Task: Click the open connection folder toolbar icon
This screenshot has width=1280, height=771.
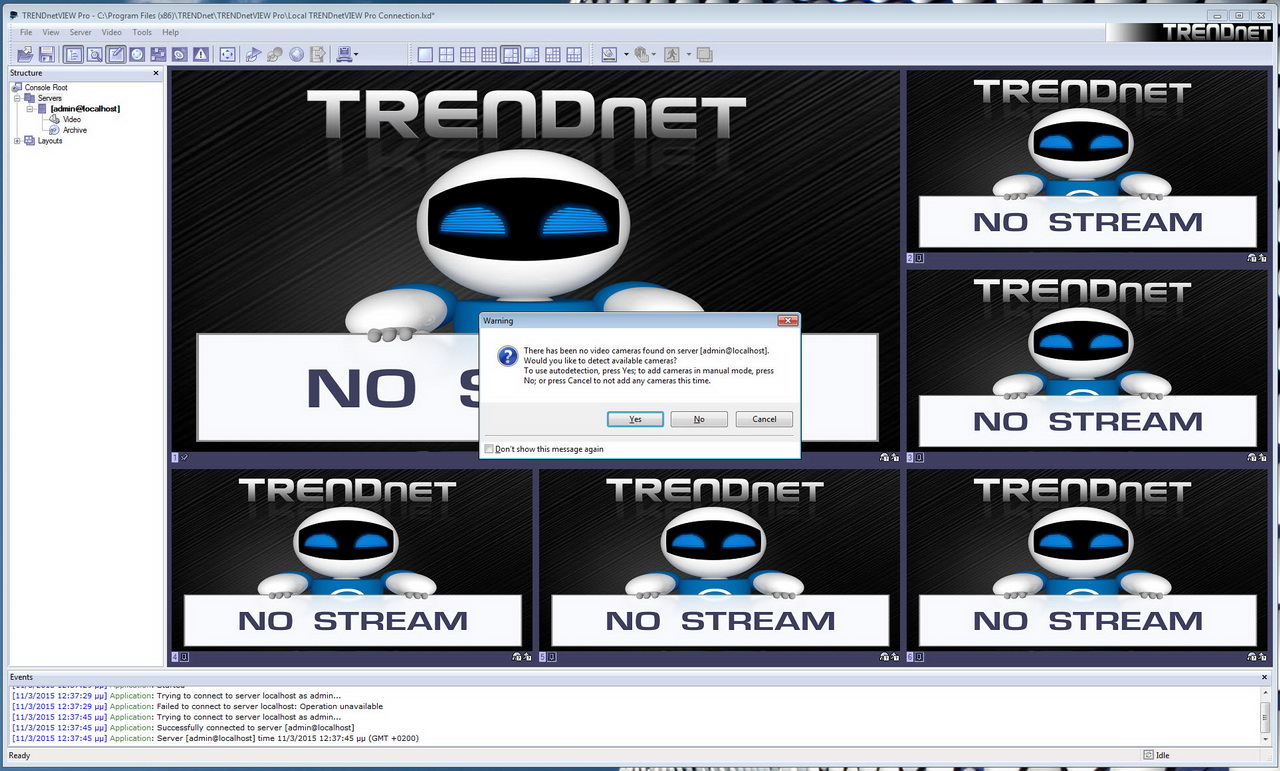Action: click(x=25, y=54)
